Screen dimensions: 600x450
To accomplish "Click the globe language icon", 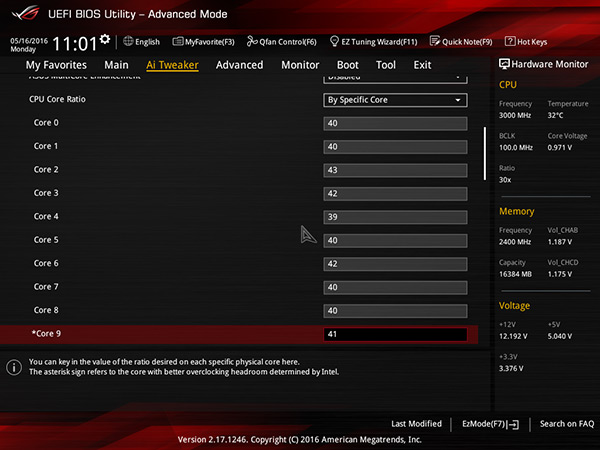I will click(128, 41).
